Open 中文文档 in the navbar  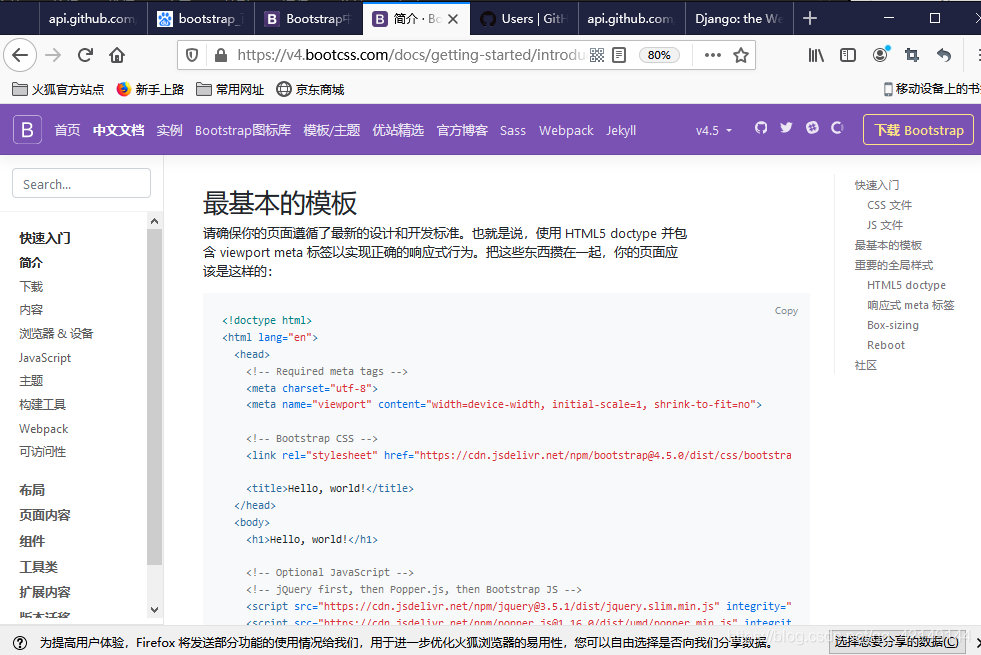[118, 130]
